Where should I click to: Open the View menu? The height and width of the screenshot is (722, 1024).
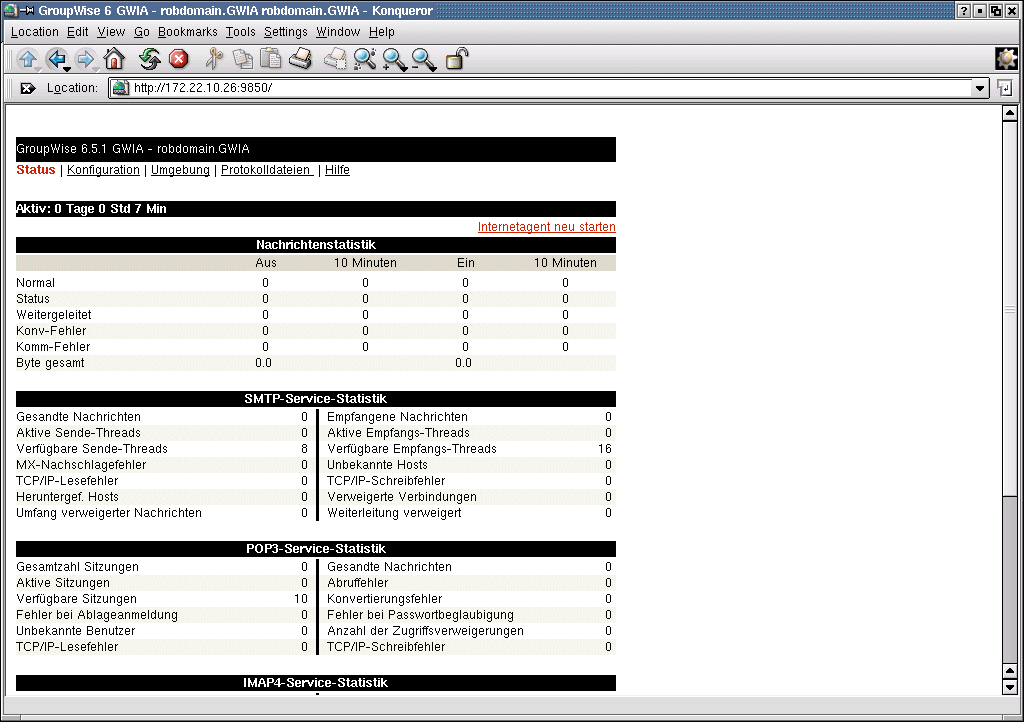coord(111,32)
